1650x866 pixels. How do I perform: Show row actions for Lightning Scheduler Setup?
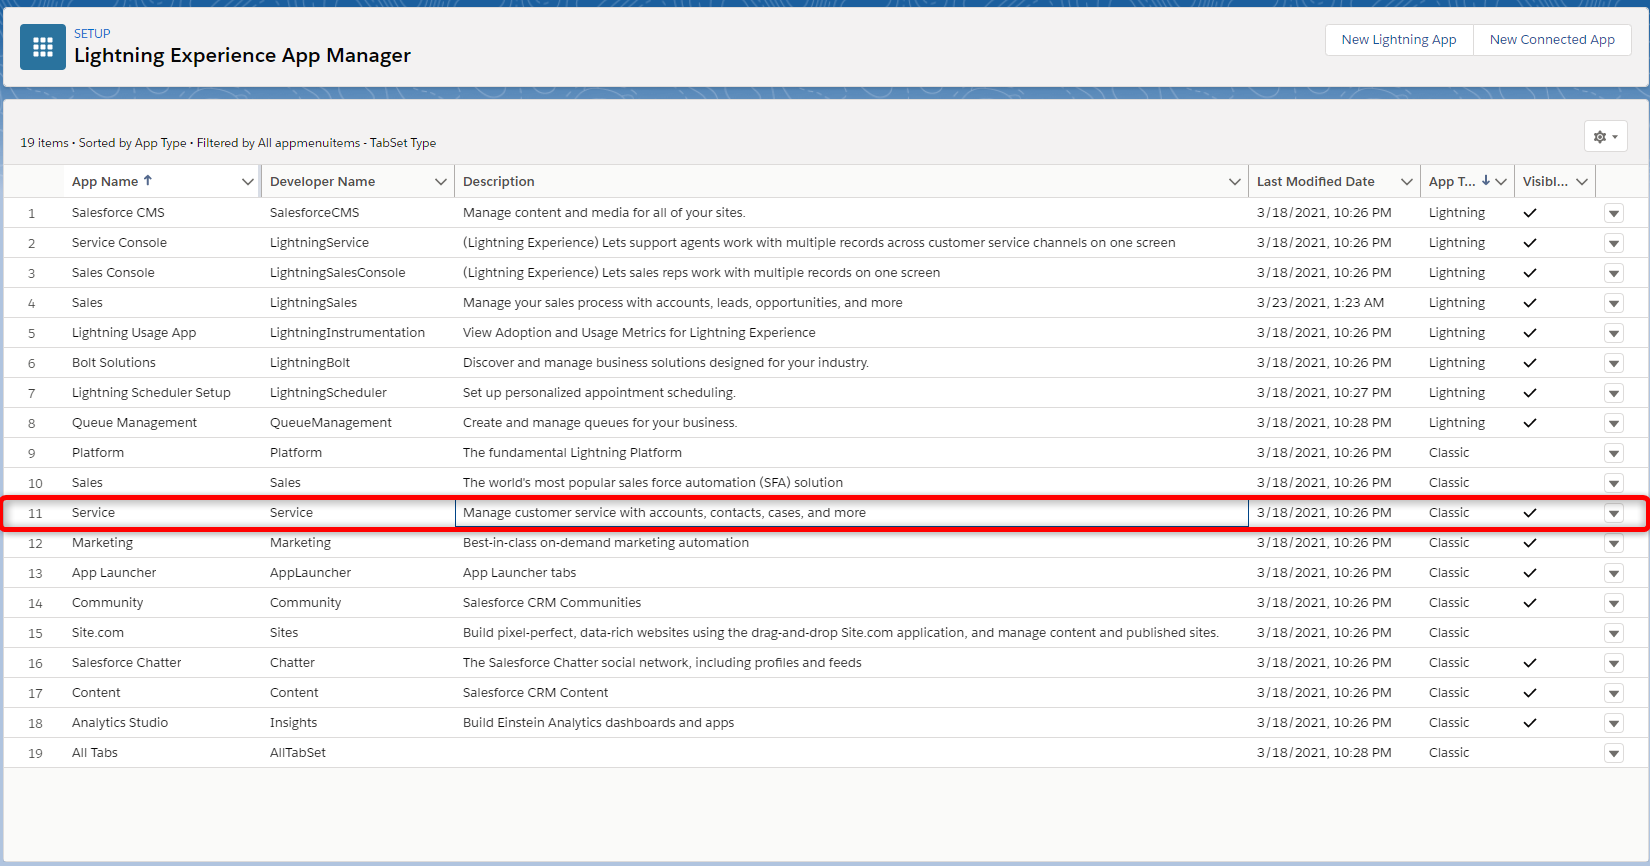1614,393
